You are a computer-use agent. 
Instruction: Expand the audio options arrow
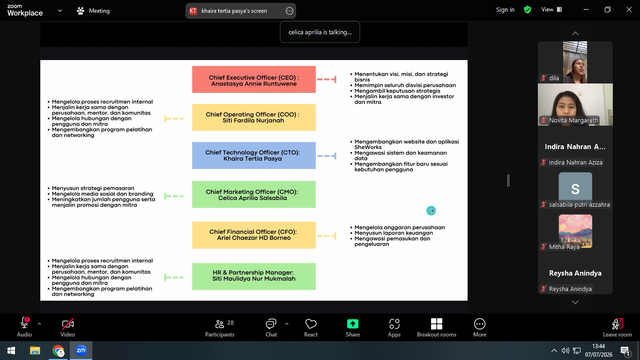click(39, 324)
